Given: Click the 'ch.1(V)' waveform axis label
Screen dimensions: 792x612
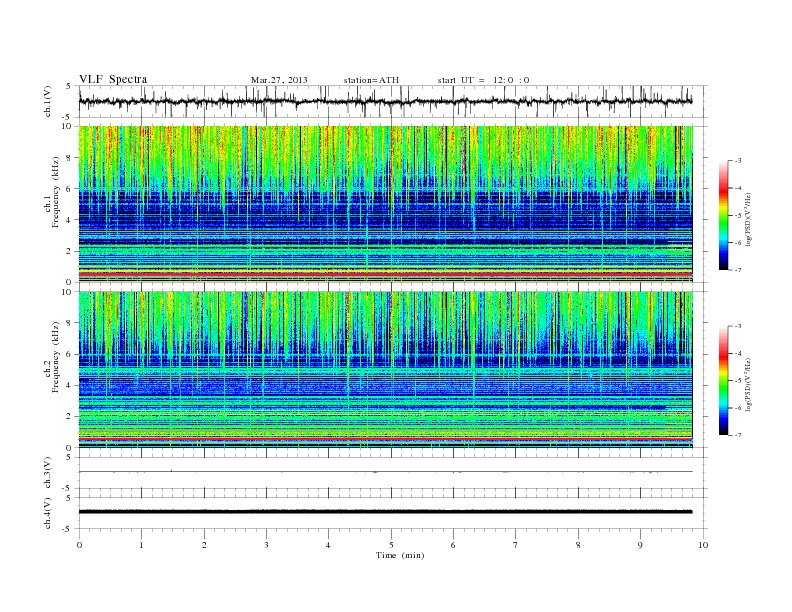Looking at the screenshot, I should [x=48, y=101].
